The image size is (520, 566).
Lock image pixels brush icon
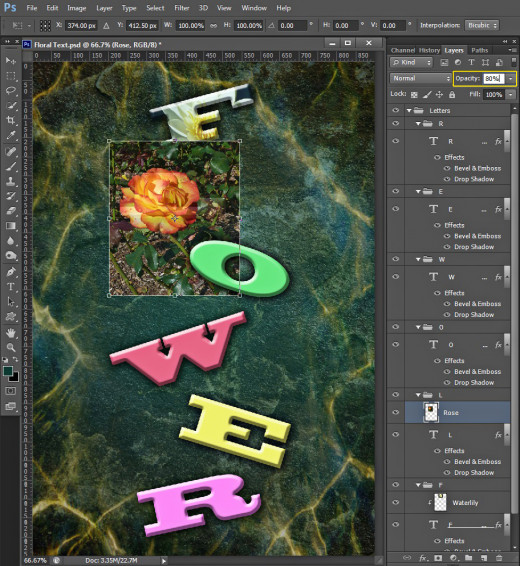coord(427,95)
